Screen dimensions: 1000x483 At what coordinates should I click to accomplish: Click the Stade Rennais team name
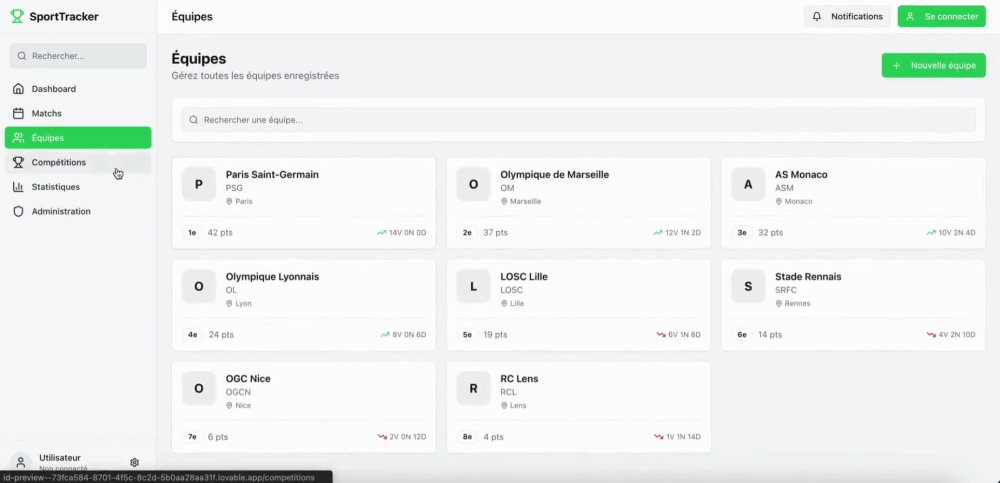click(x=808, y=276)
